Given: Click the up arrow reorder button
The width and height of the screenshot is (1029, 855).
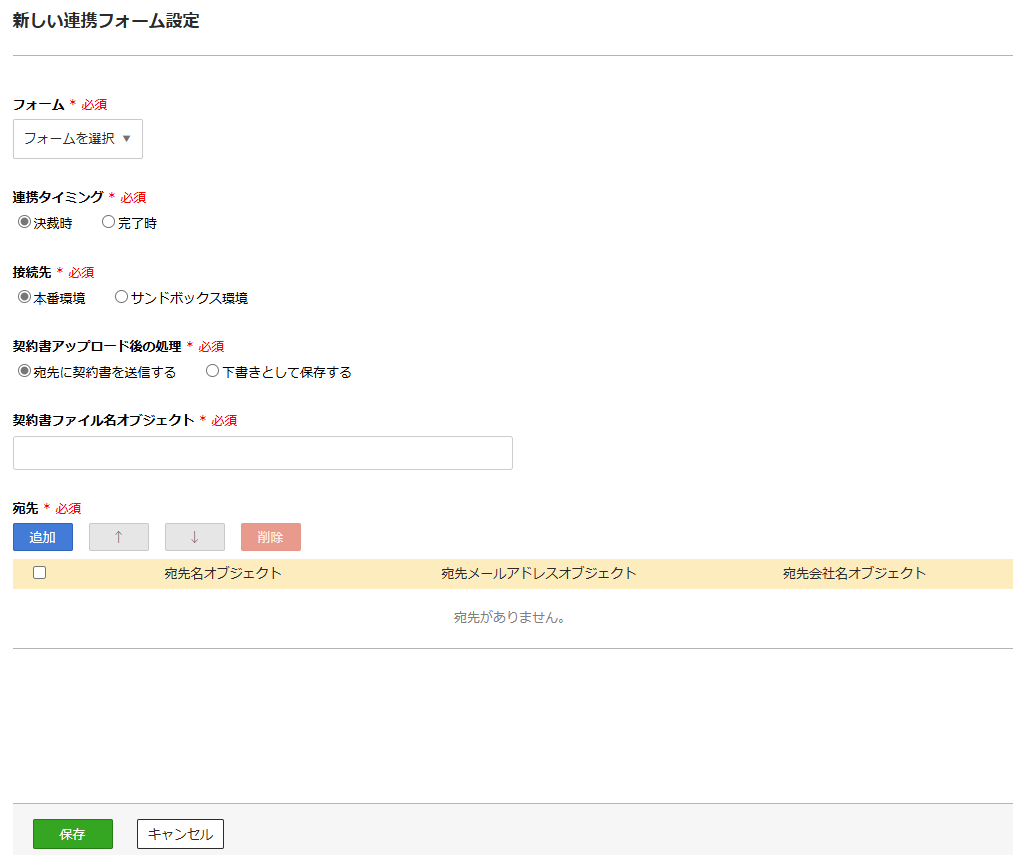Looking at the screenshot, I should pyautogui.click(x=118, y=537).
